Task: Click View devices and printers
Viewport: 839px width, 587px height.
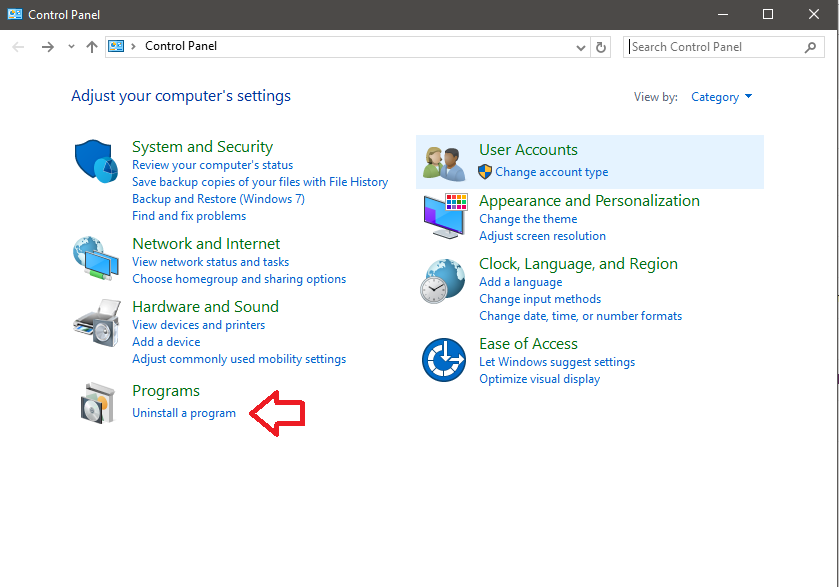Action: click(199, 325)
